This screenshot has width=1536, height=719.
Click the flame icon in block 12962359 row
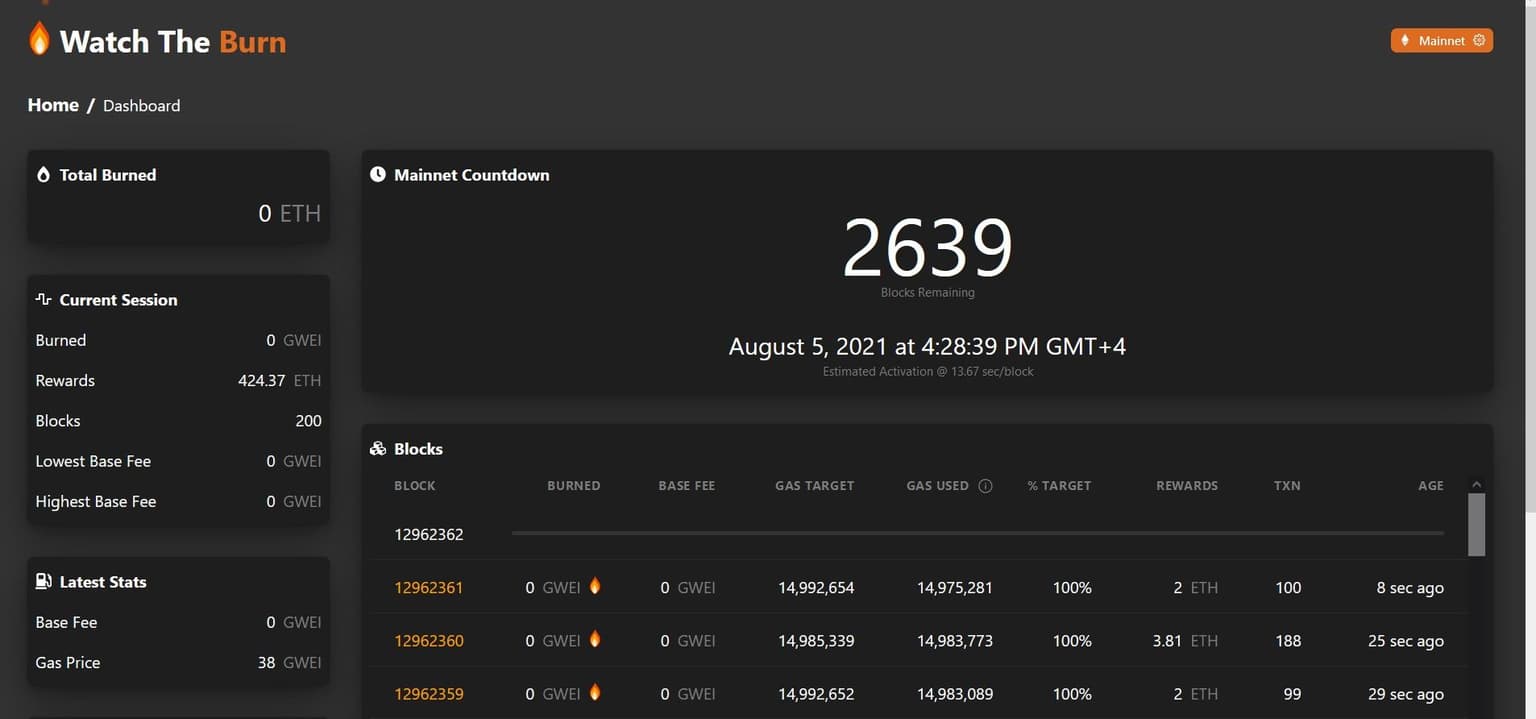tap(595, 692)
